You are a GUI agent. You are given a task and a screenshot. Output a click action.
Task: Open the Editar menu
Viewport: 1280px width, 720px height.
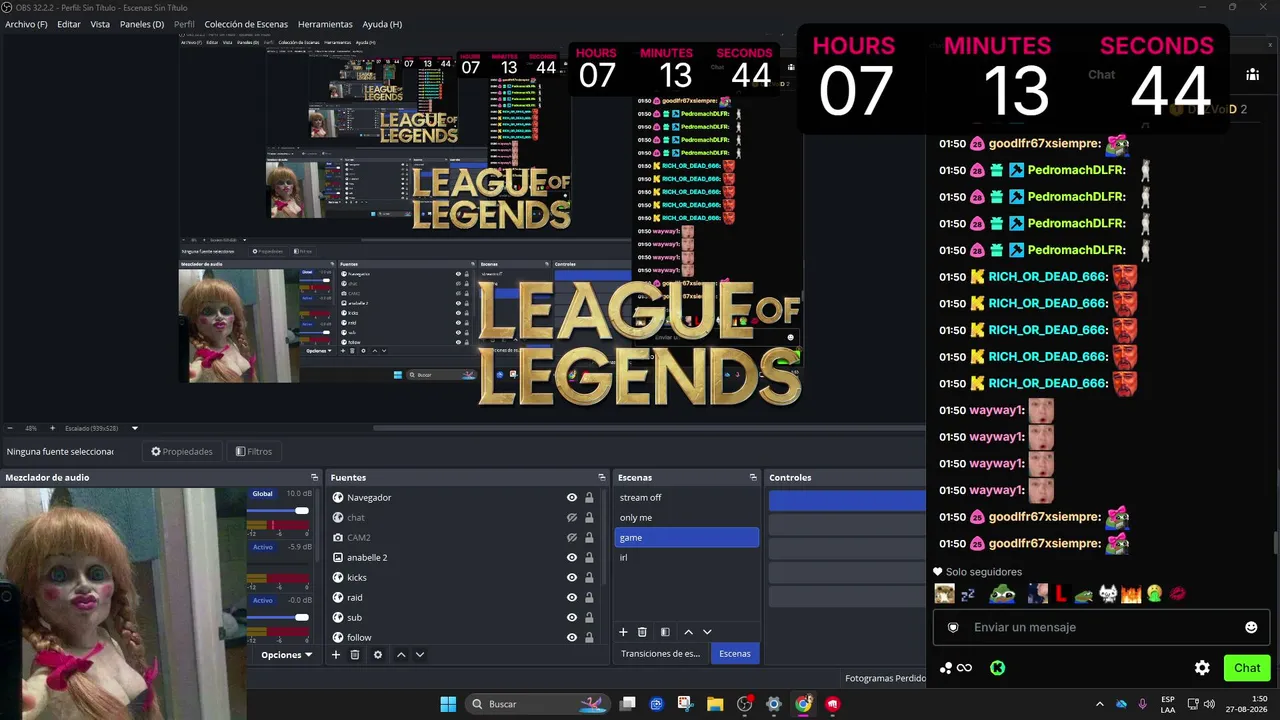click(x=69, y=24)
